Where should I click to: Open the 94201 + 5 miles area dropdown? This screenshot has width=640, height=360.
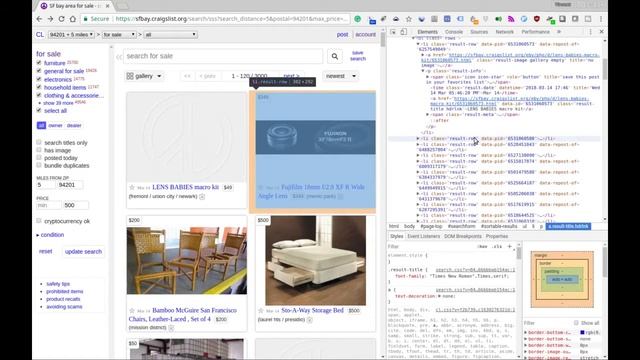click(71, 35)
